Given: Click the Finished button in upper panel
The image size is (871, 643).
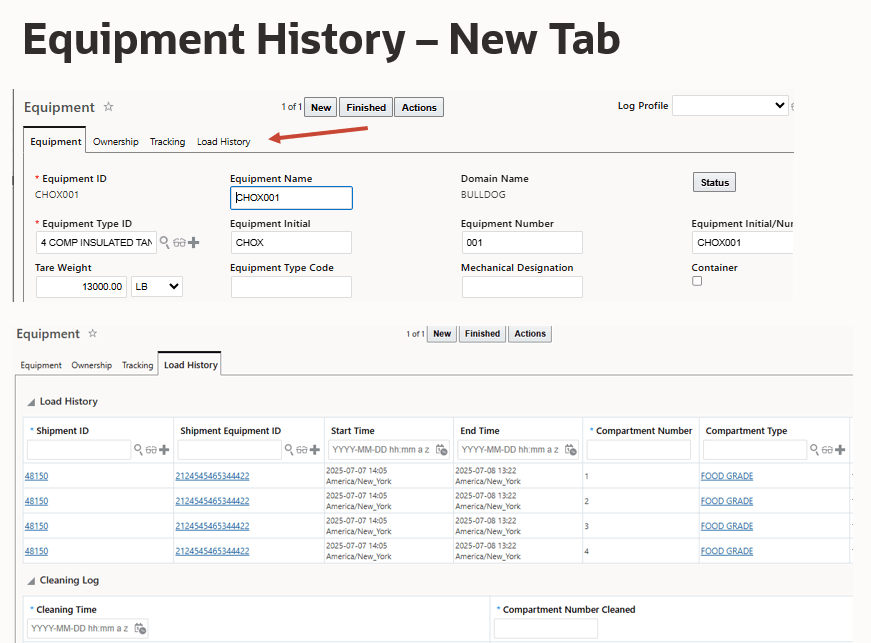Looking at the screenshot, I should pos(366,107).
